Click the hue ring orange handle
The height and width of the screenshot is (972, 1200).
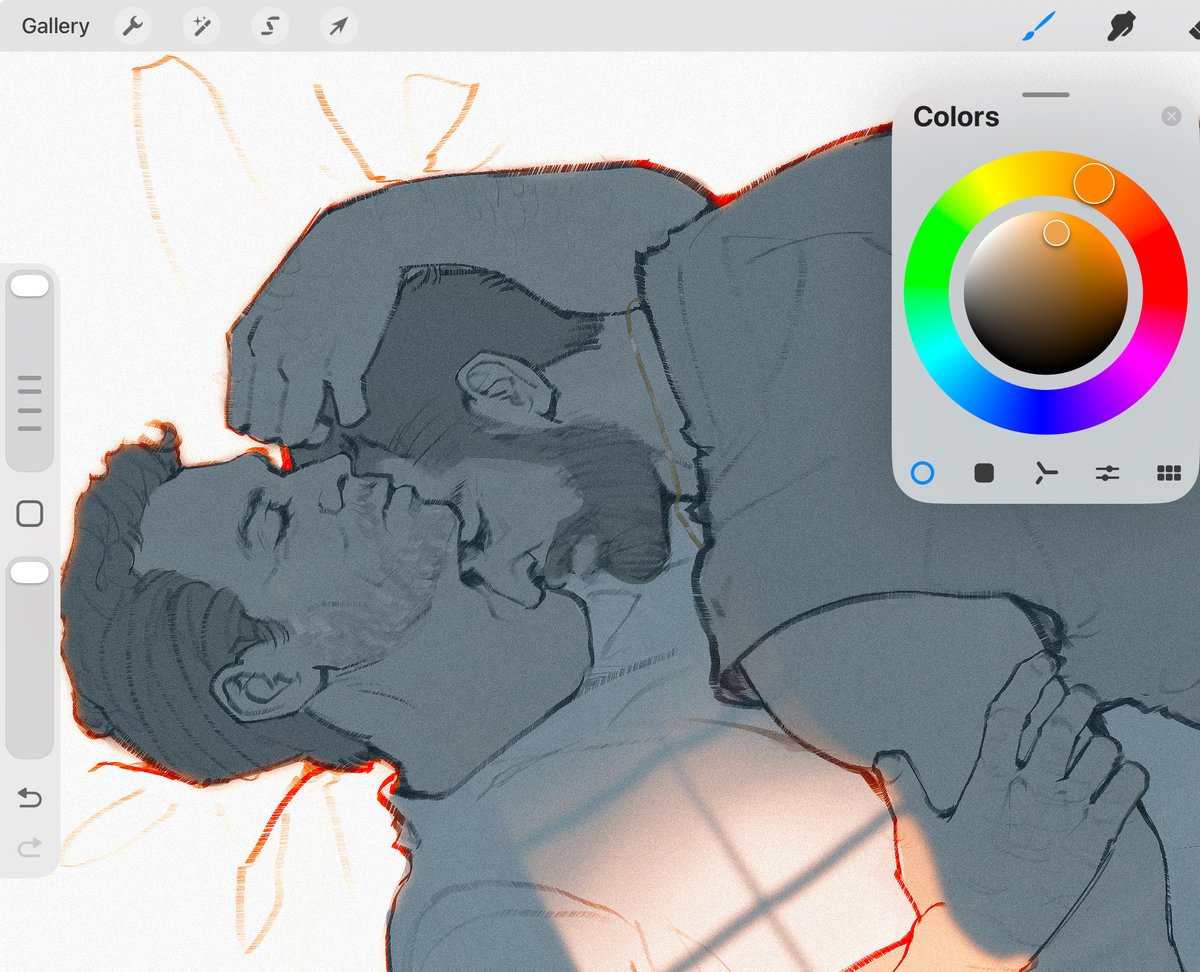pyautogui.click(x=1094, y=183)
